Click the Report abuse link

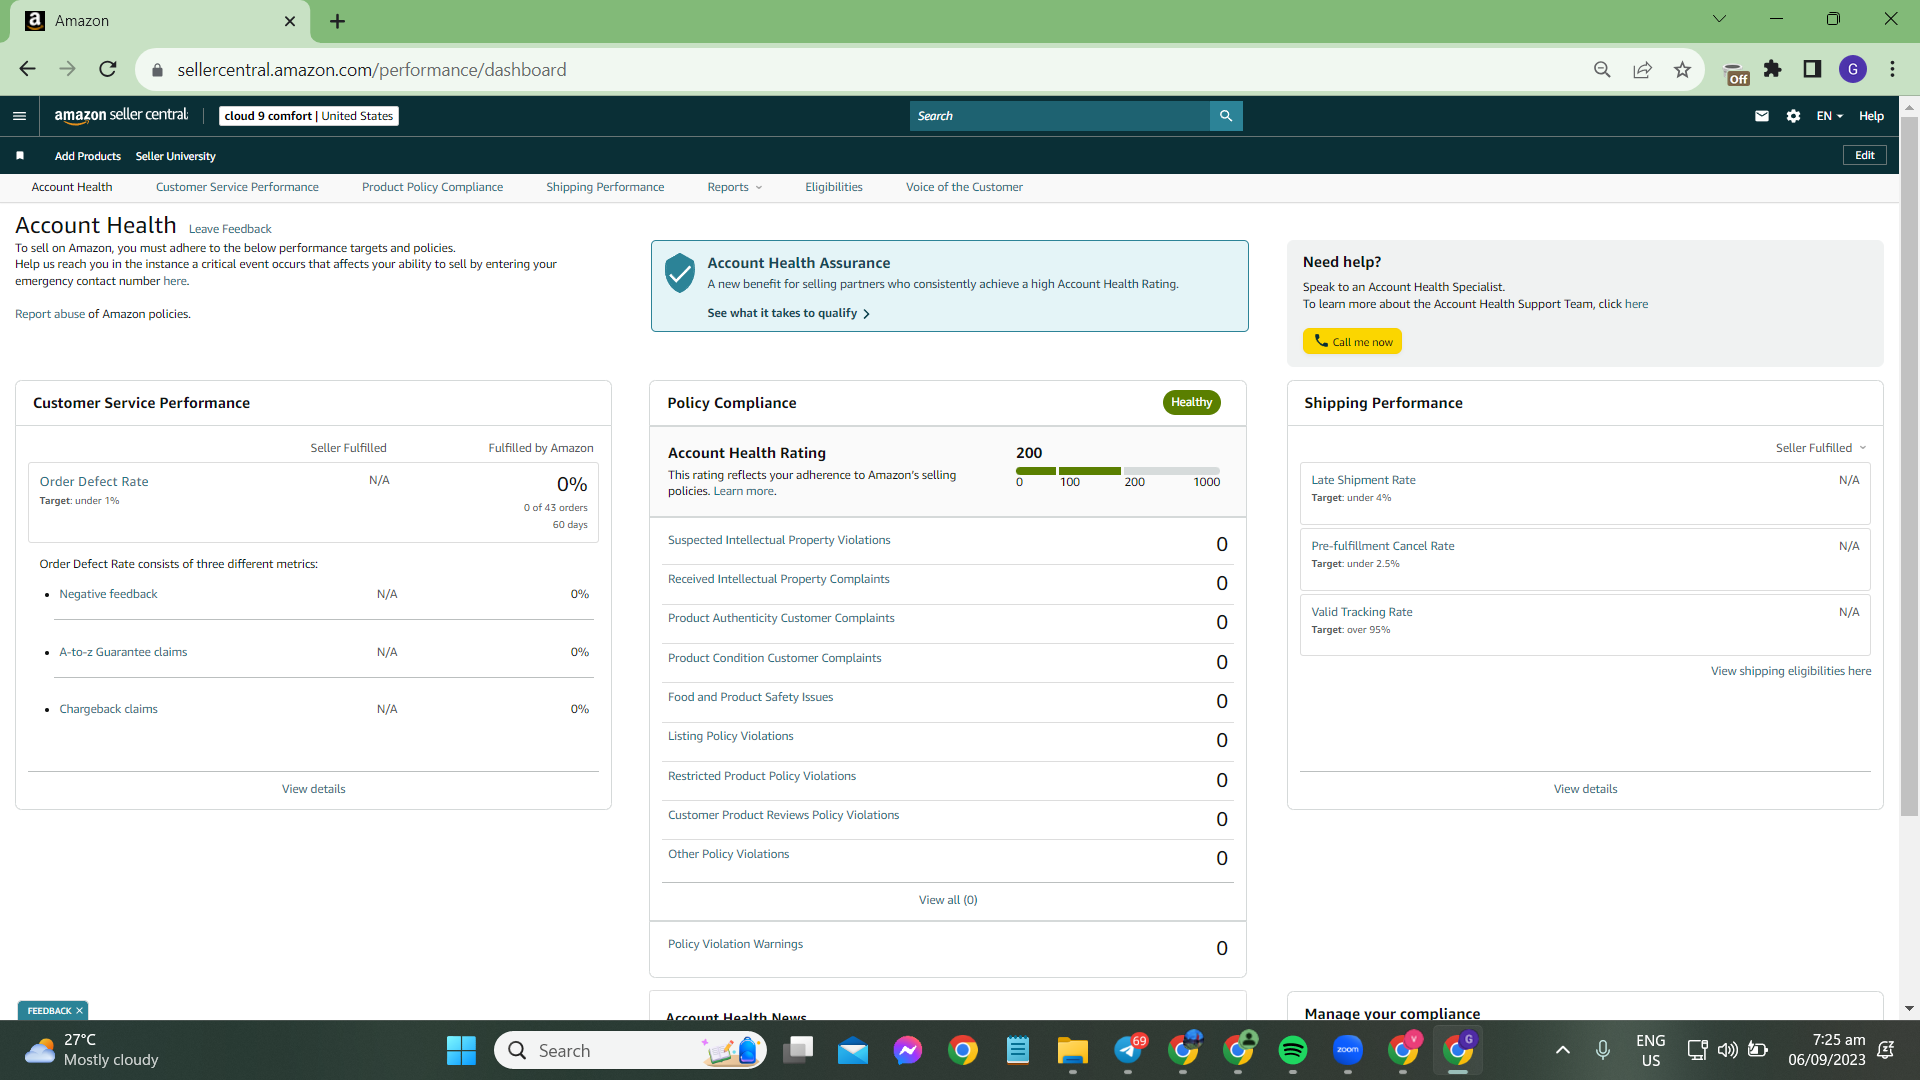point(50,314)
